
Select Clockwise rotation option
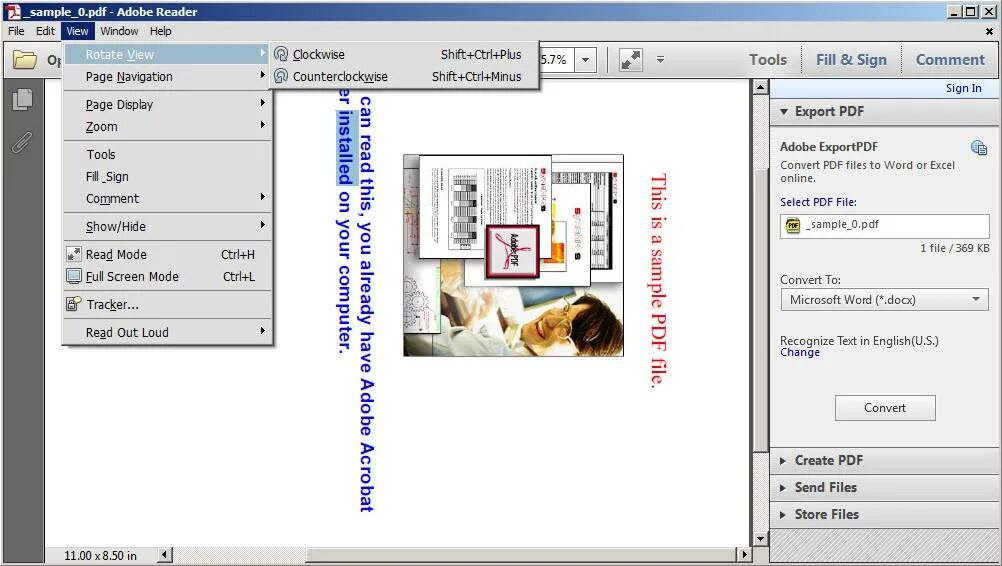pyautogui.click(x=405, y=54)
